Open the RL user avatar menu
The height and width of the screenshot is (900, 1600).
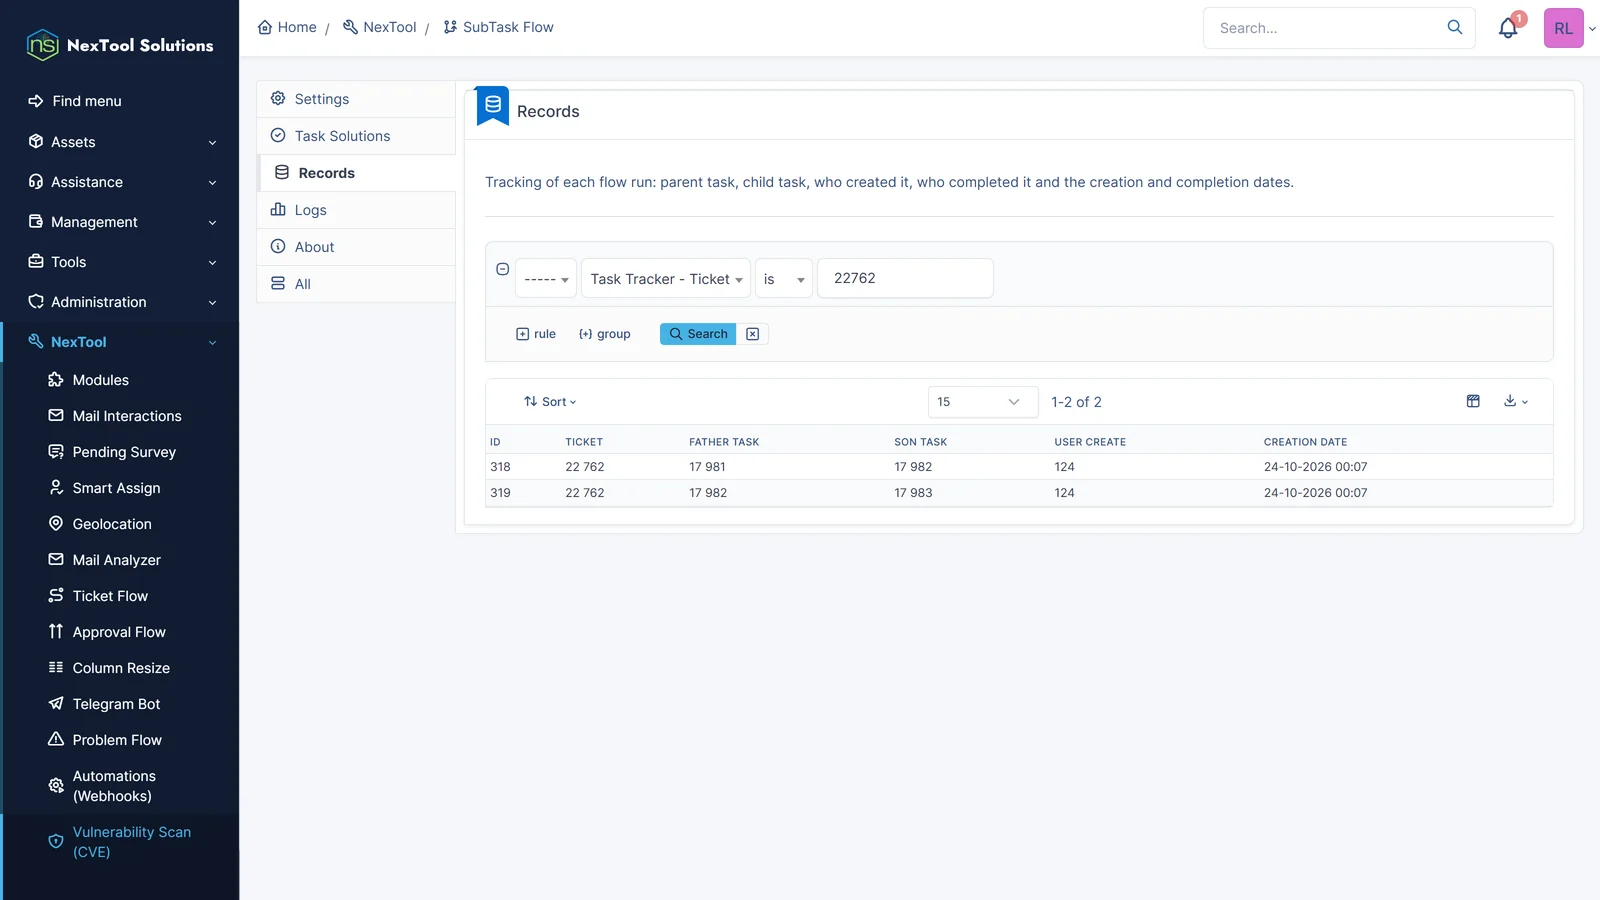pyautogui.click(x=1563, y=28)
